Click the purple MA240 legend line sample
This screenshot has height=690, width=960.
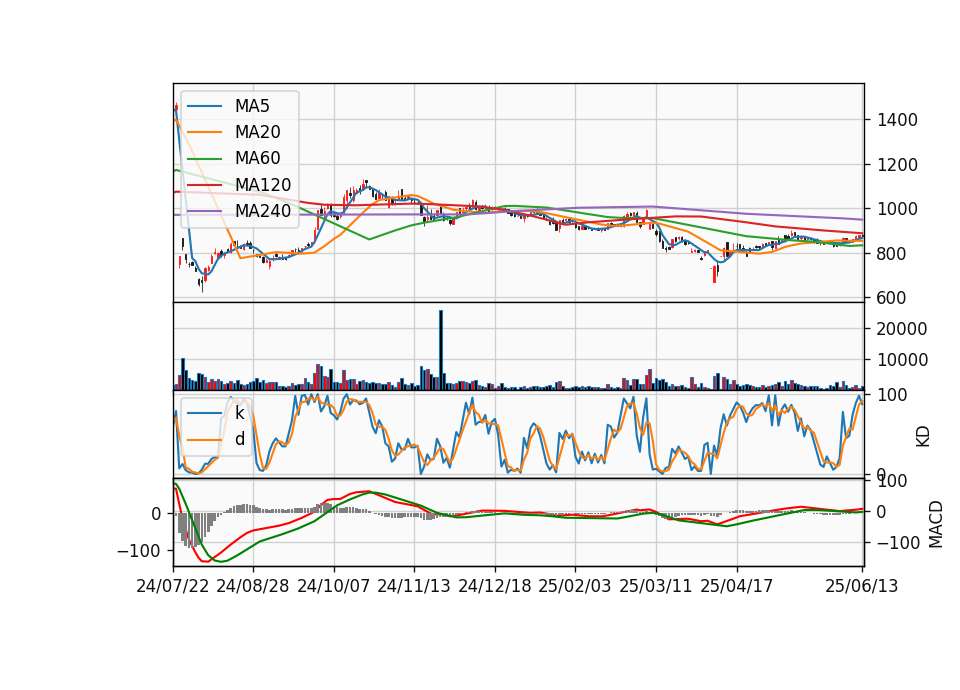point(204,211)
